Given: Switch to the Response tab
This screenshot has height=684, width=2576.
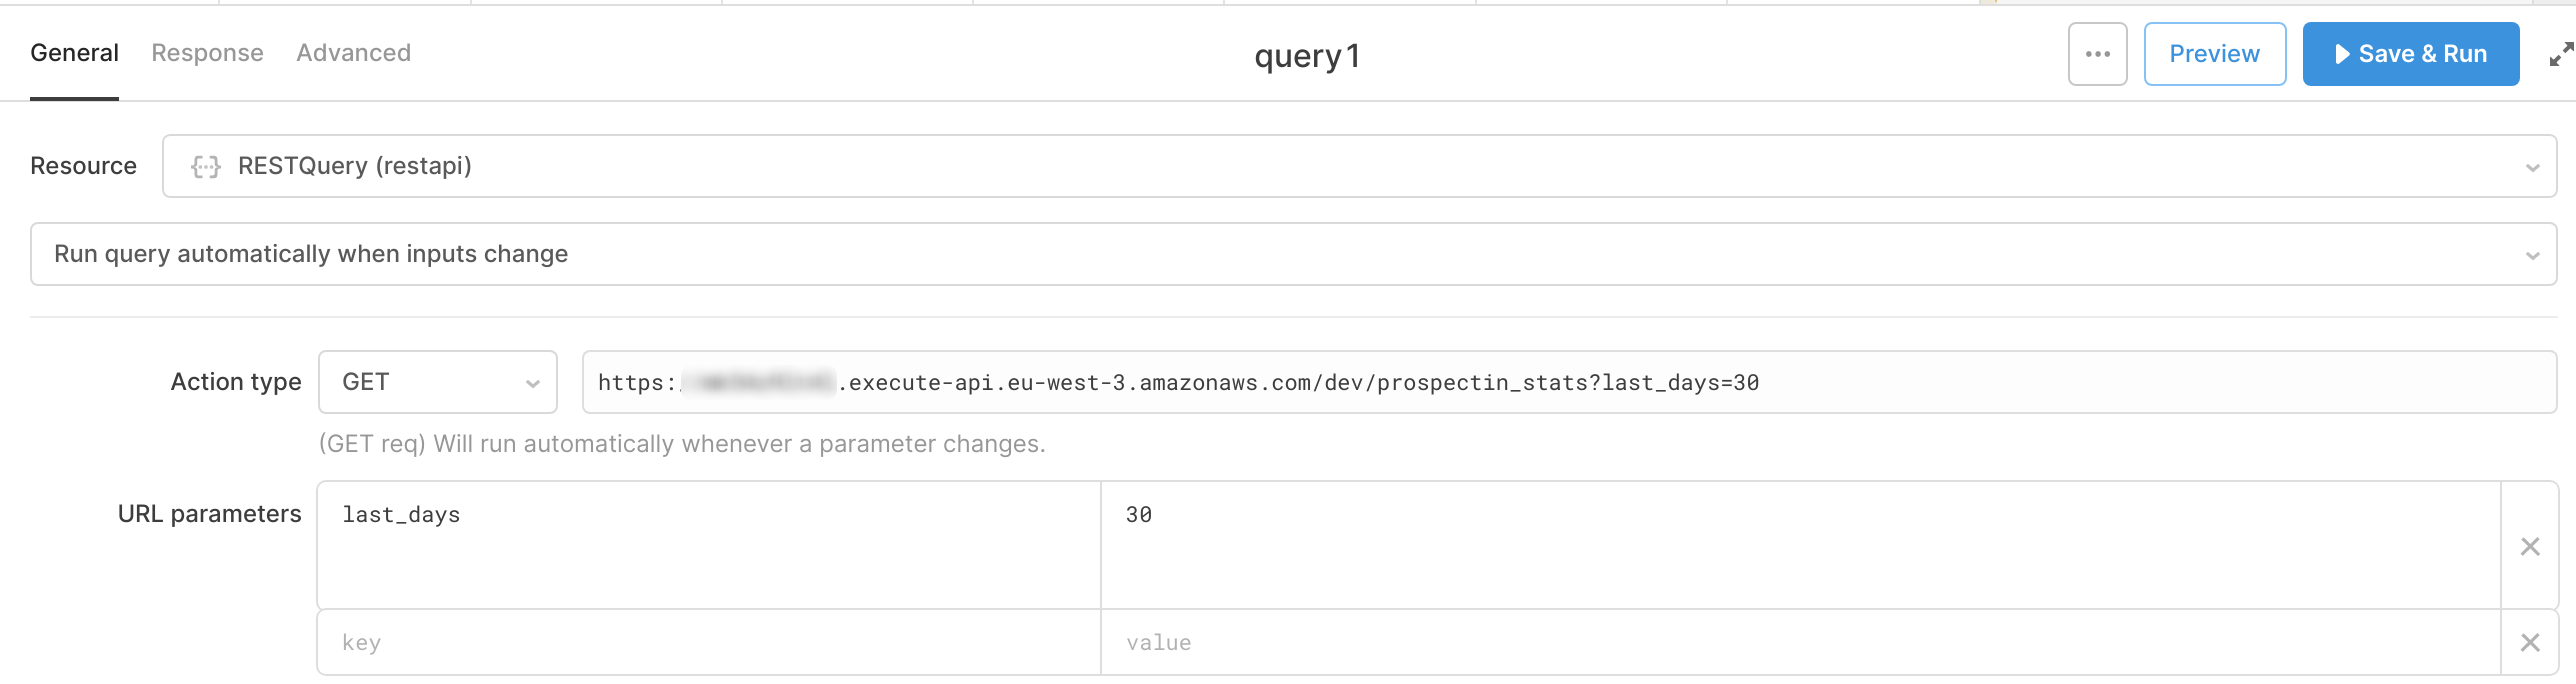Looking at the screenshot, I should tap(207, 53).
